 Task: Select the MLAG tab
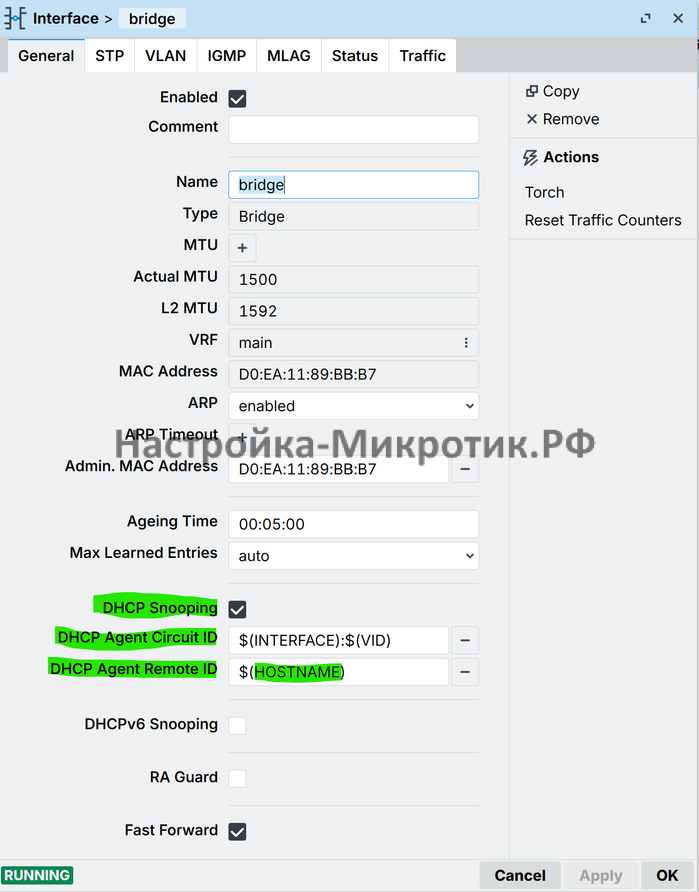[289, 56]
